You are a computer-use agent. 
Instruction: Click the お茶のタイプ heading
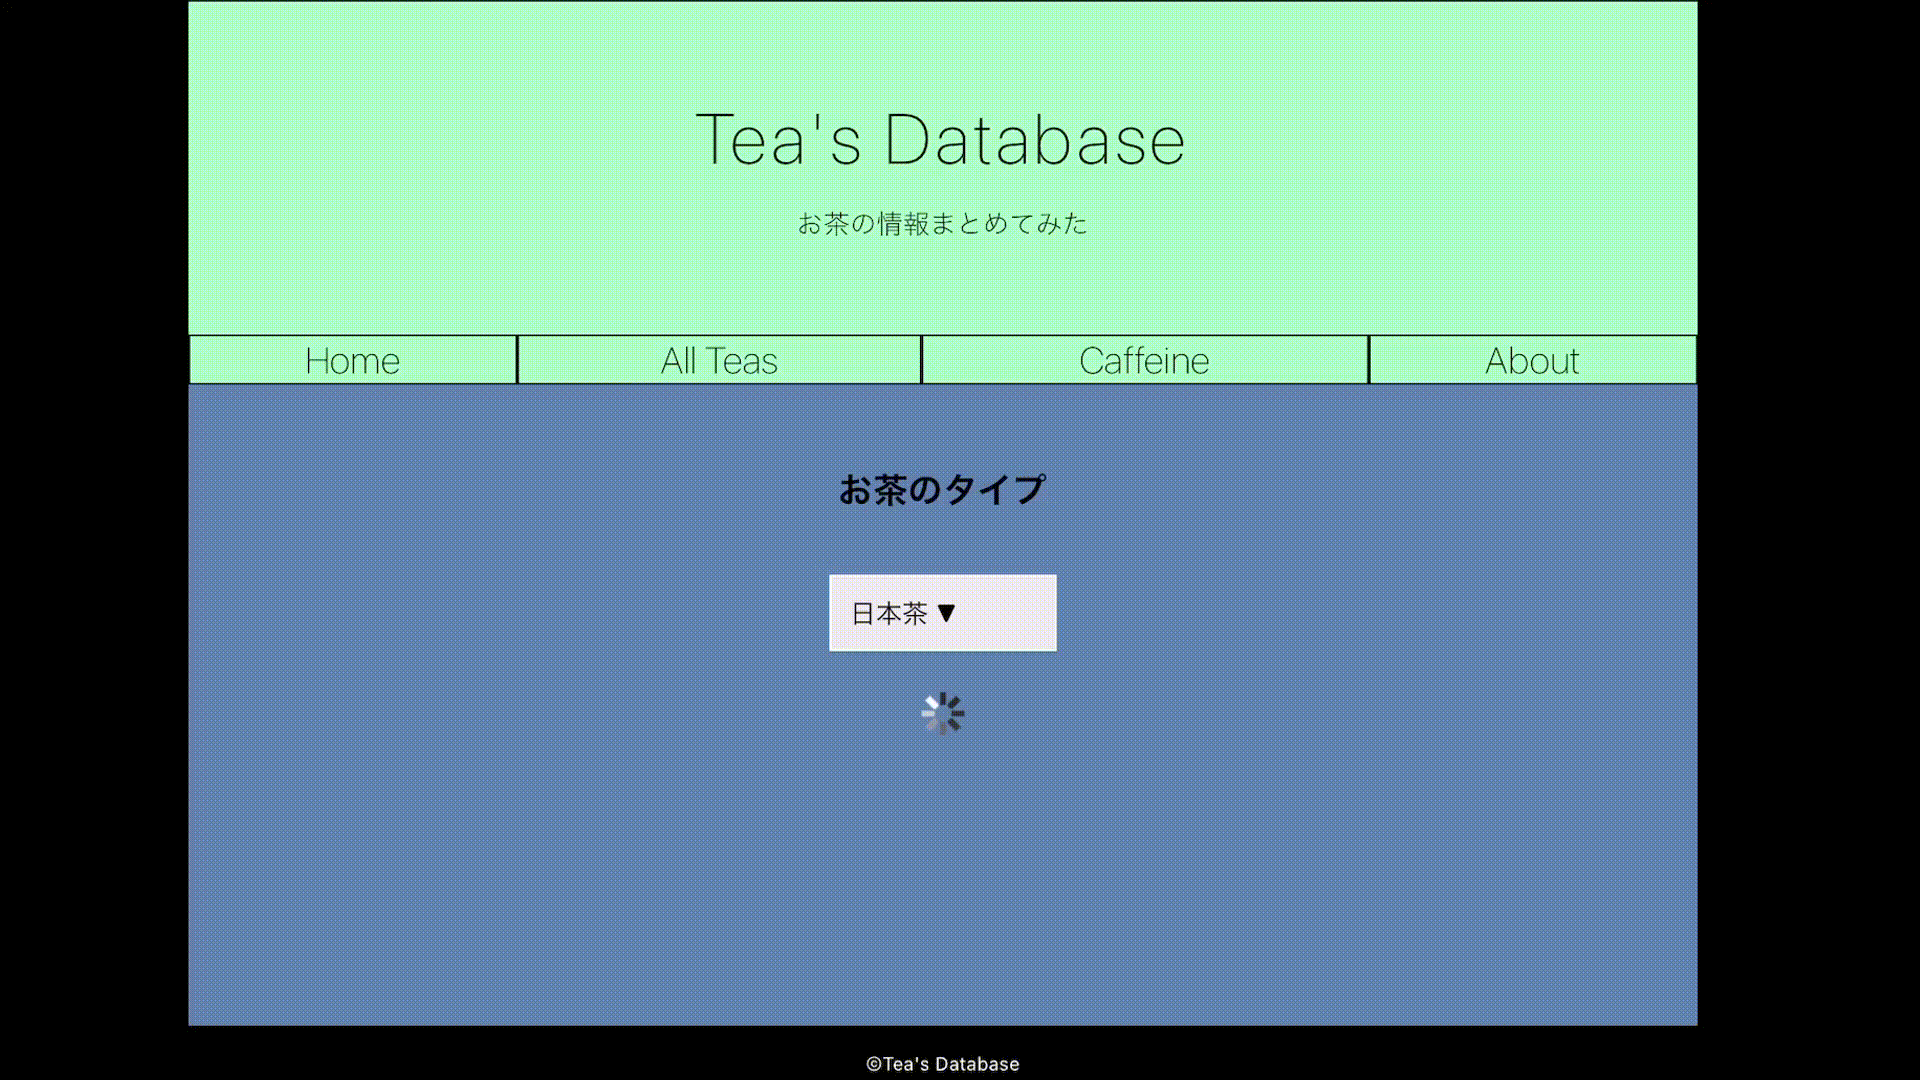[942, 490]
